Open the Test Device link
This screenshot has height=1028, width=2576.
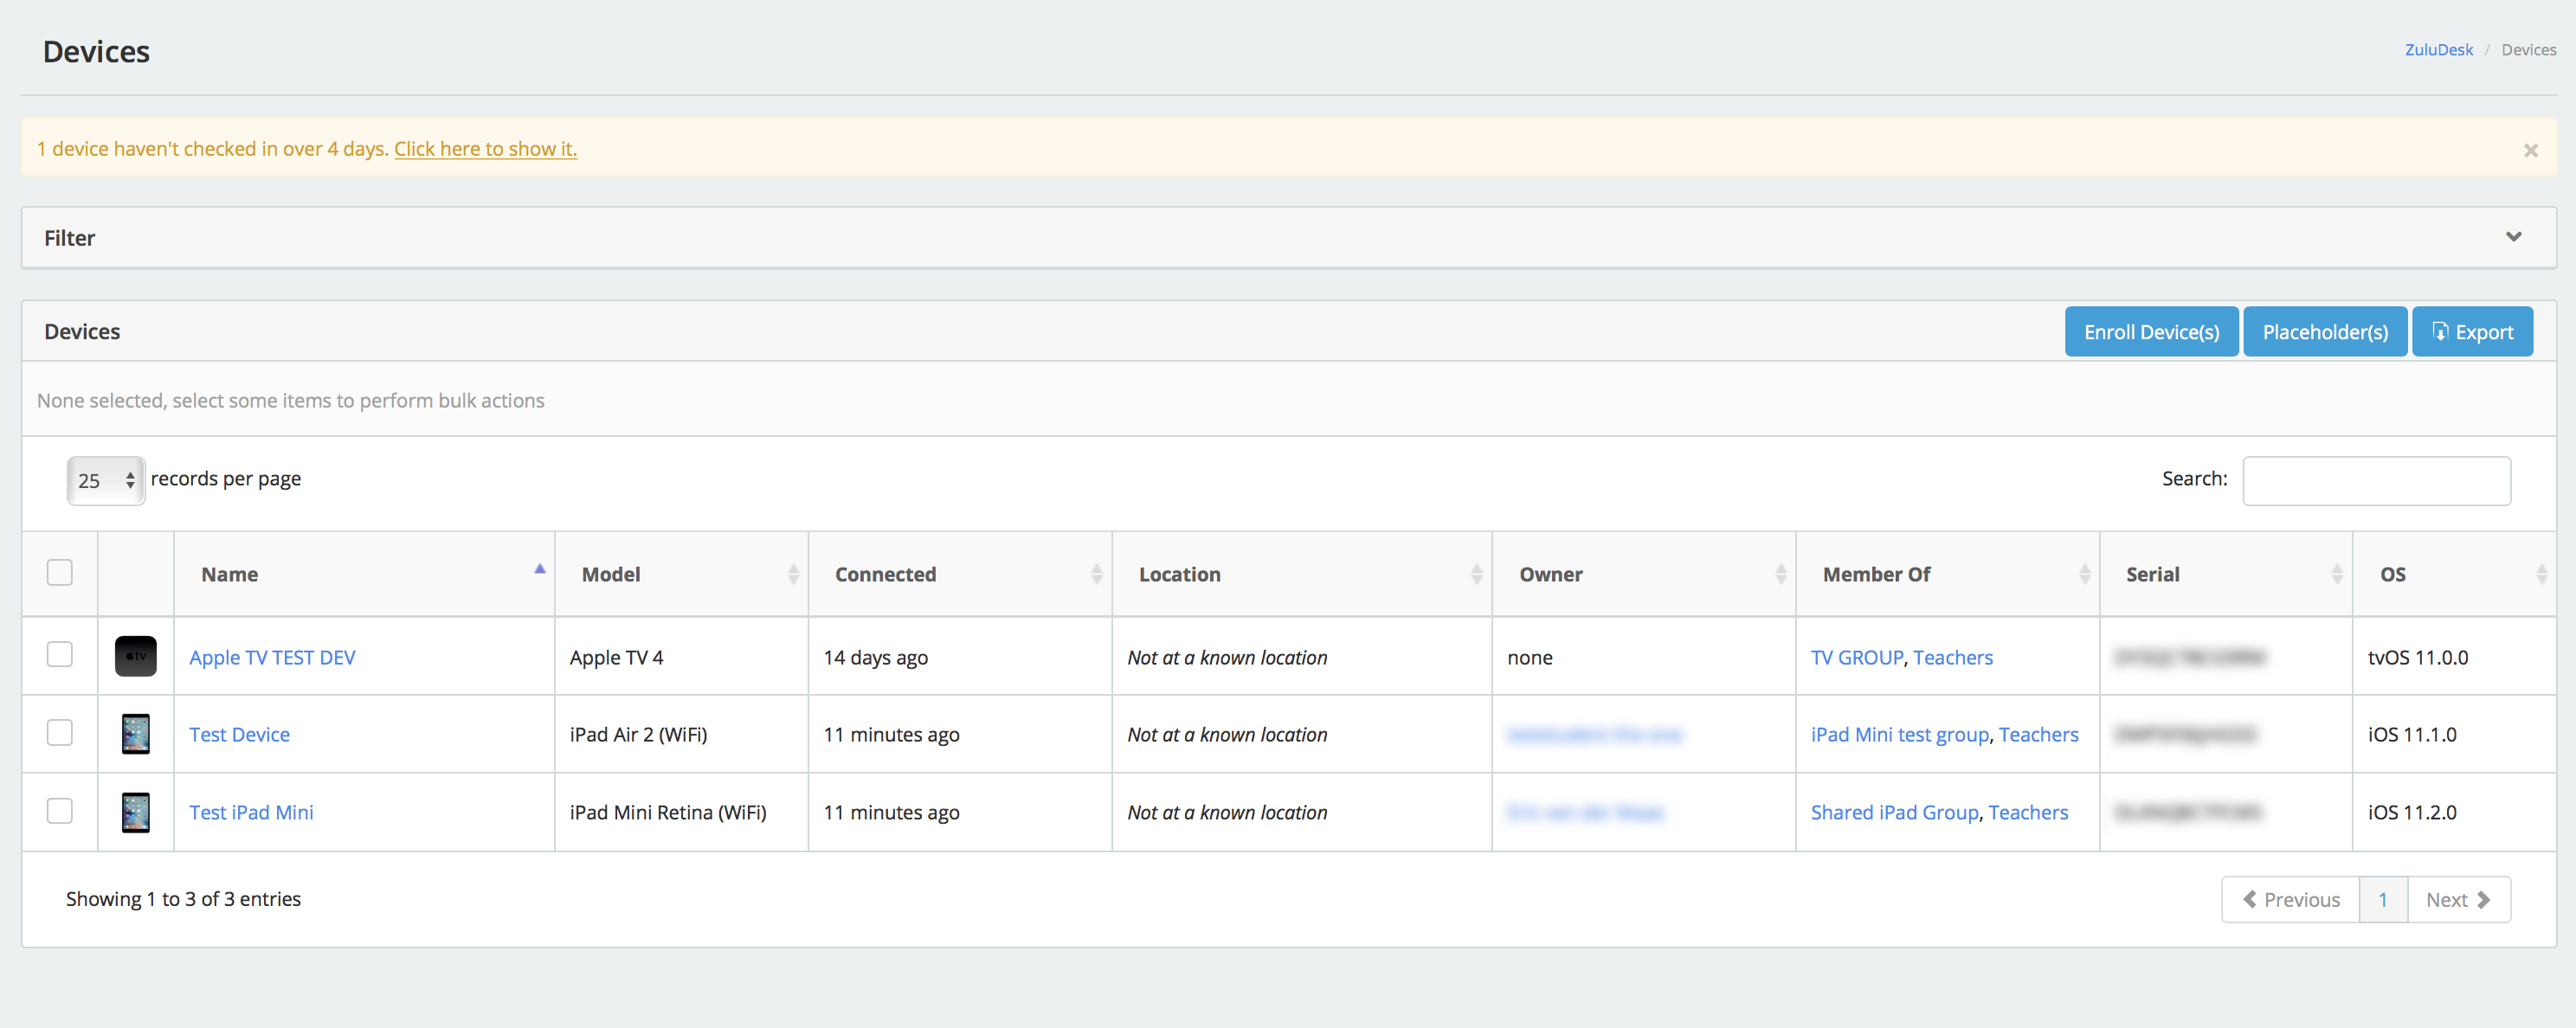[239, 734]
